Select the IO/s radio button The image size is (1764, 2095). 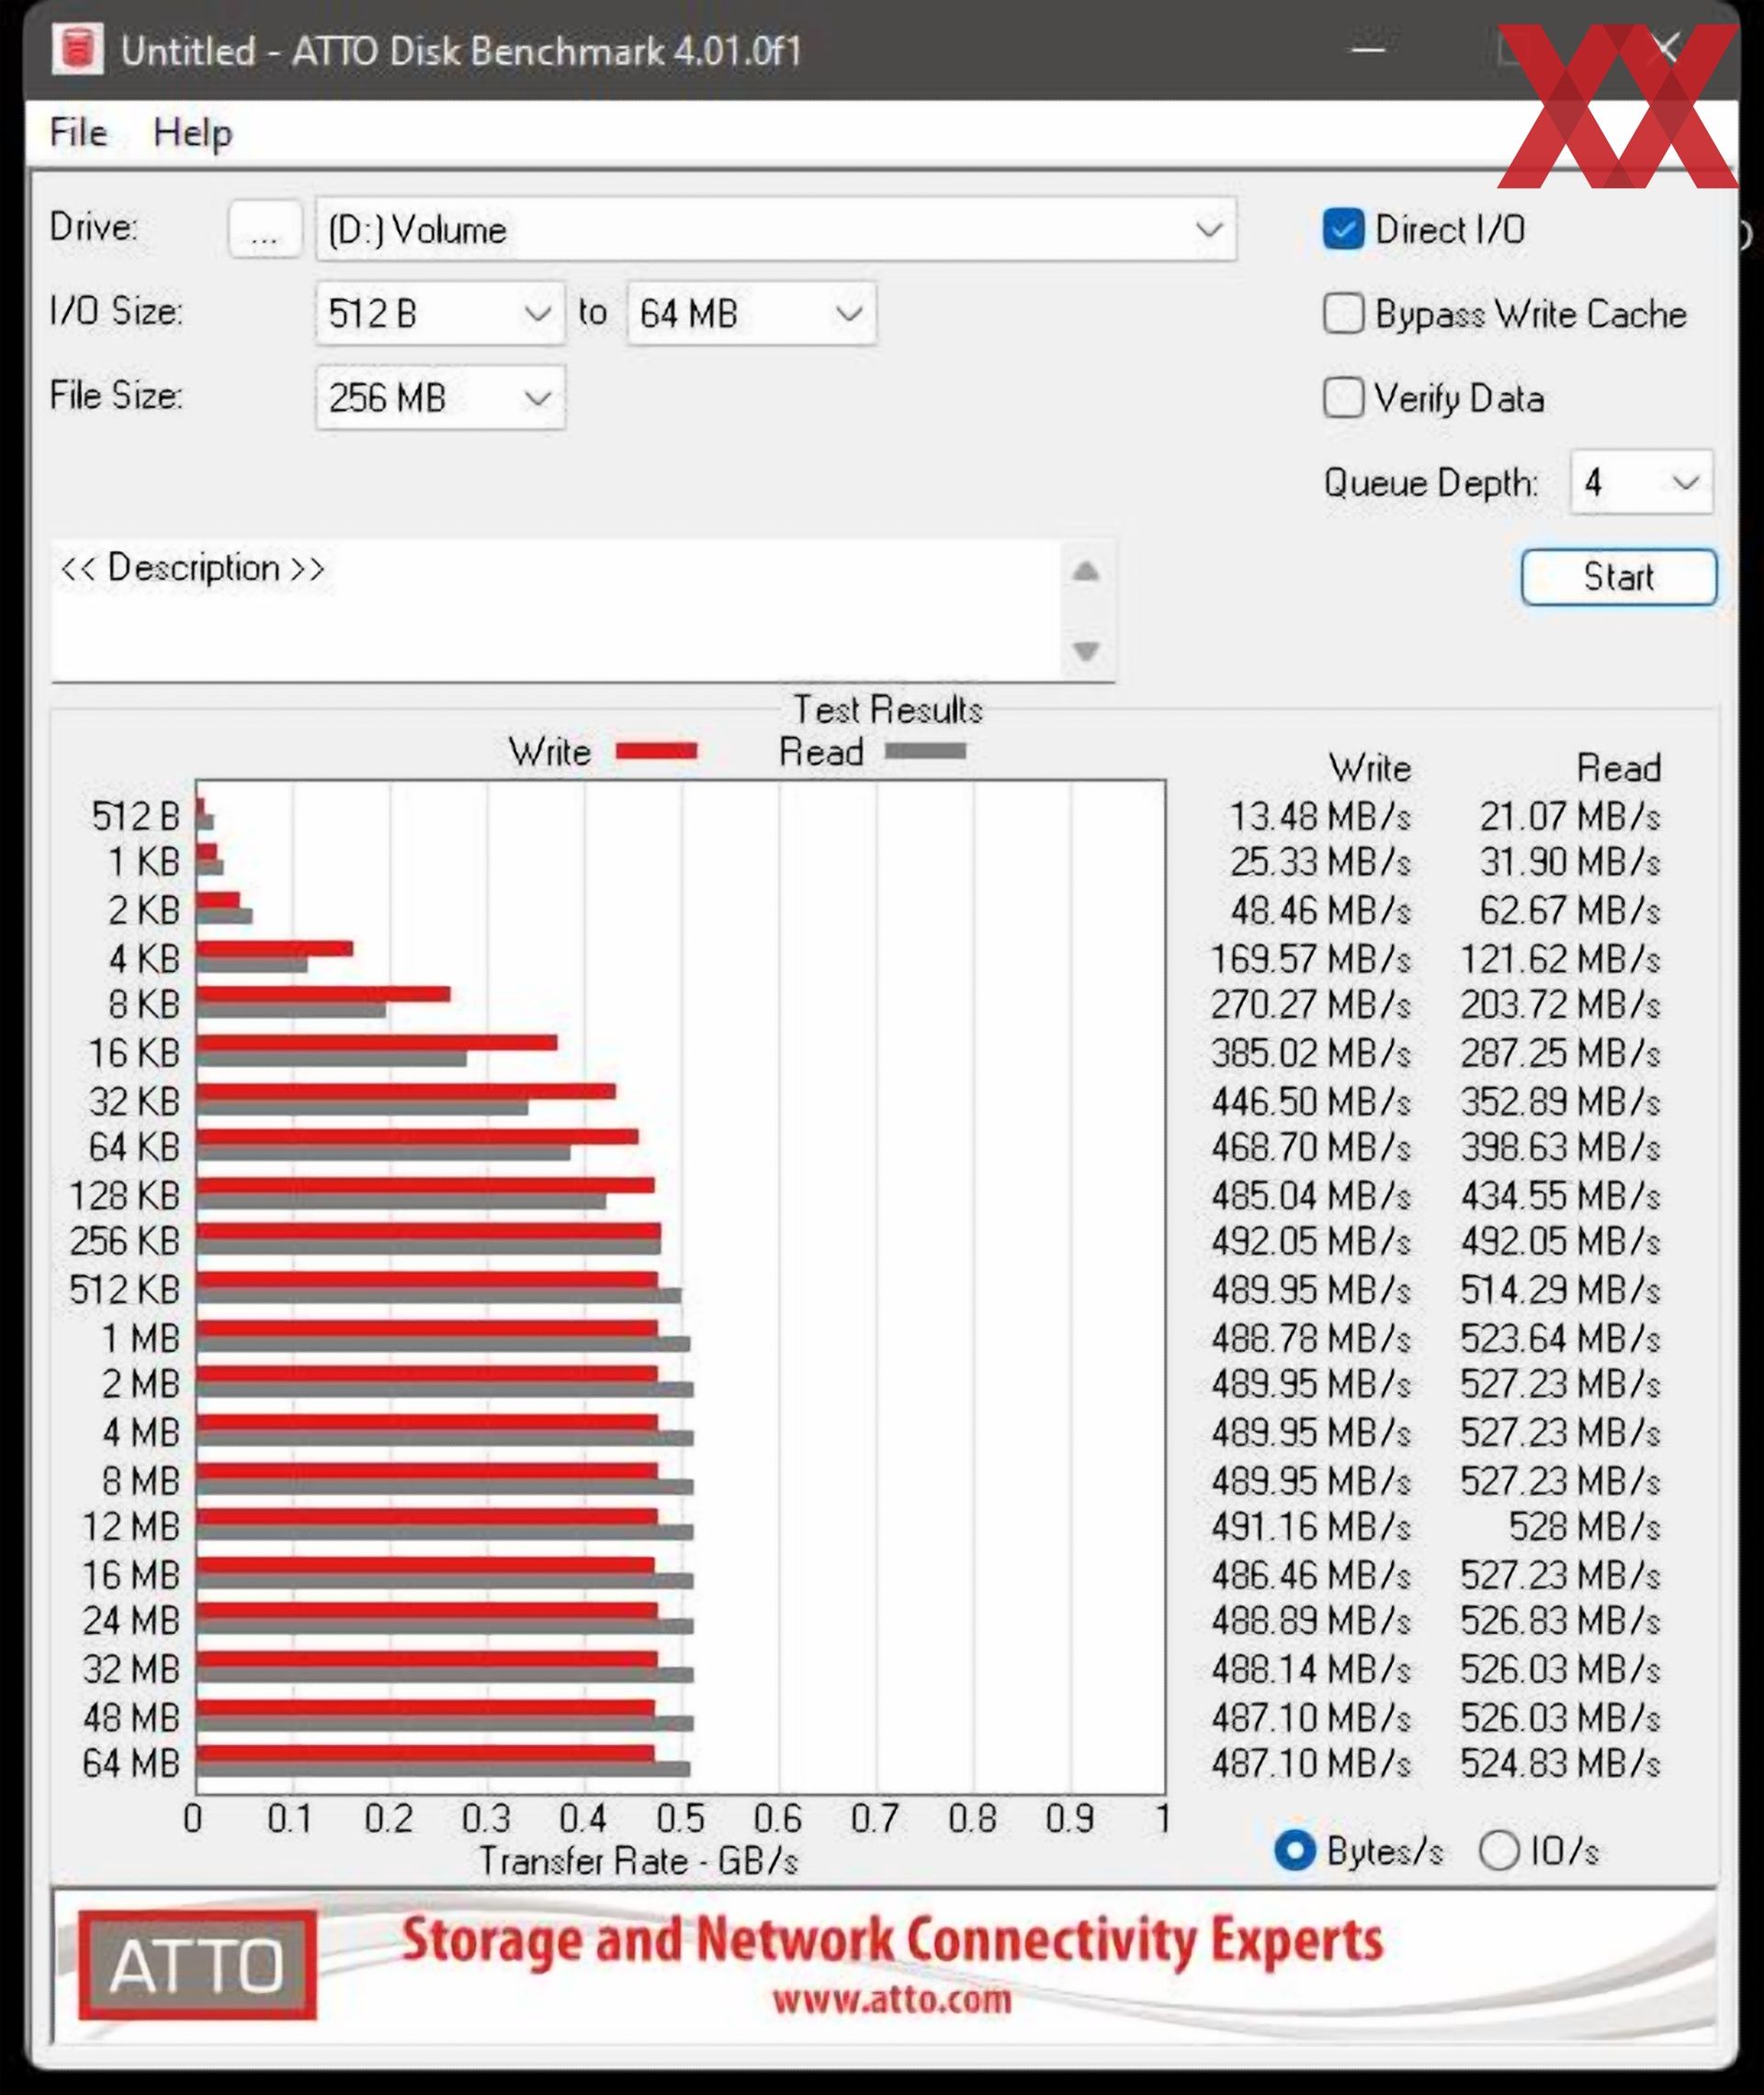tap(1498, 1850)
